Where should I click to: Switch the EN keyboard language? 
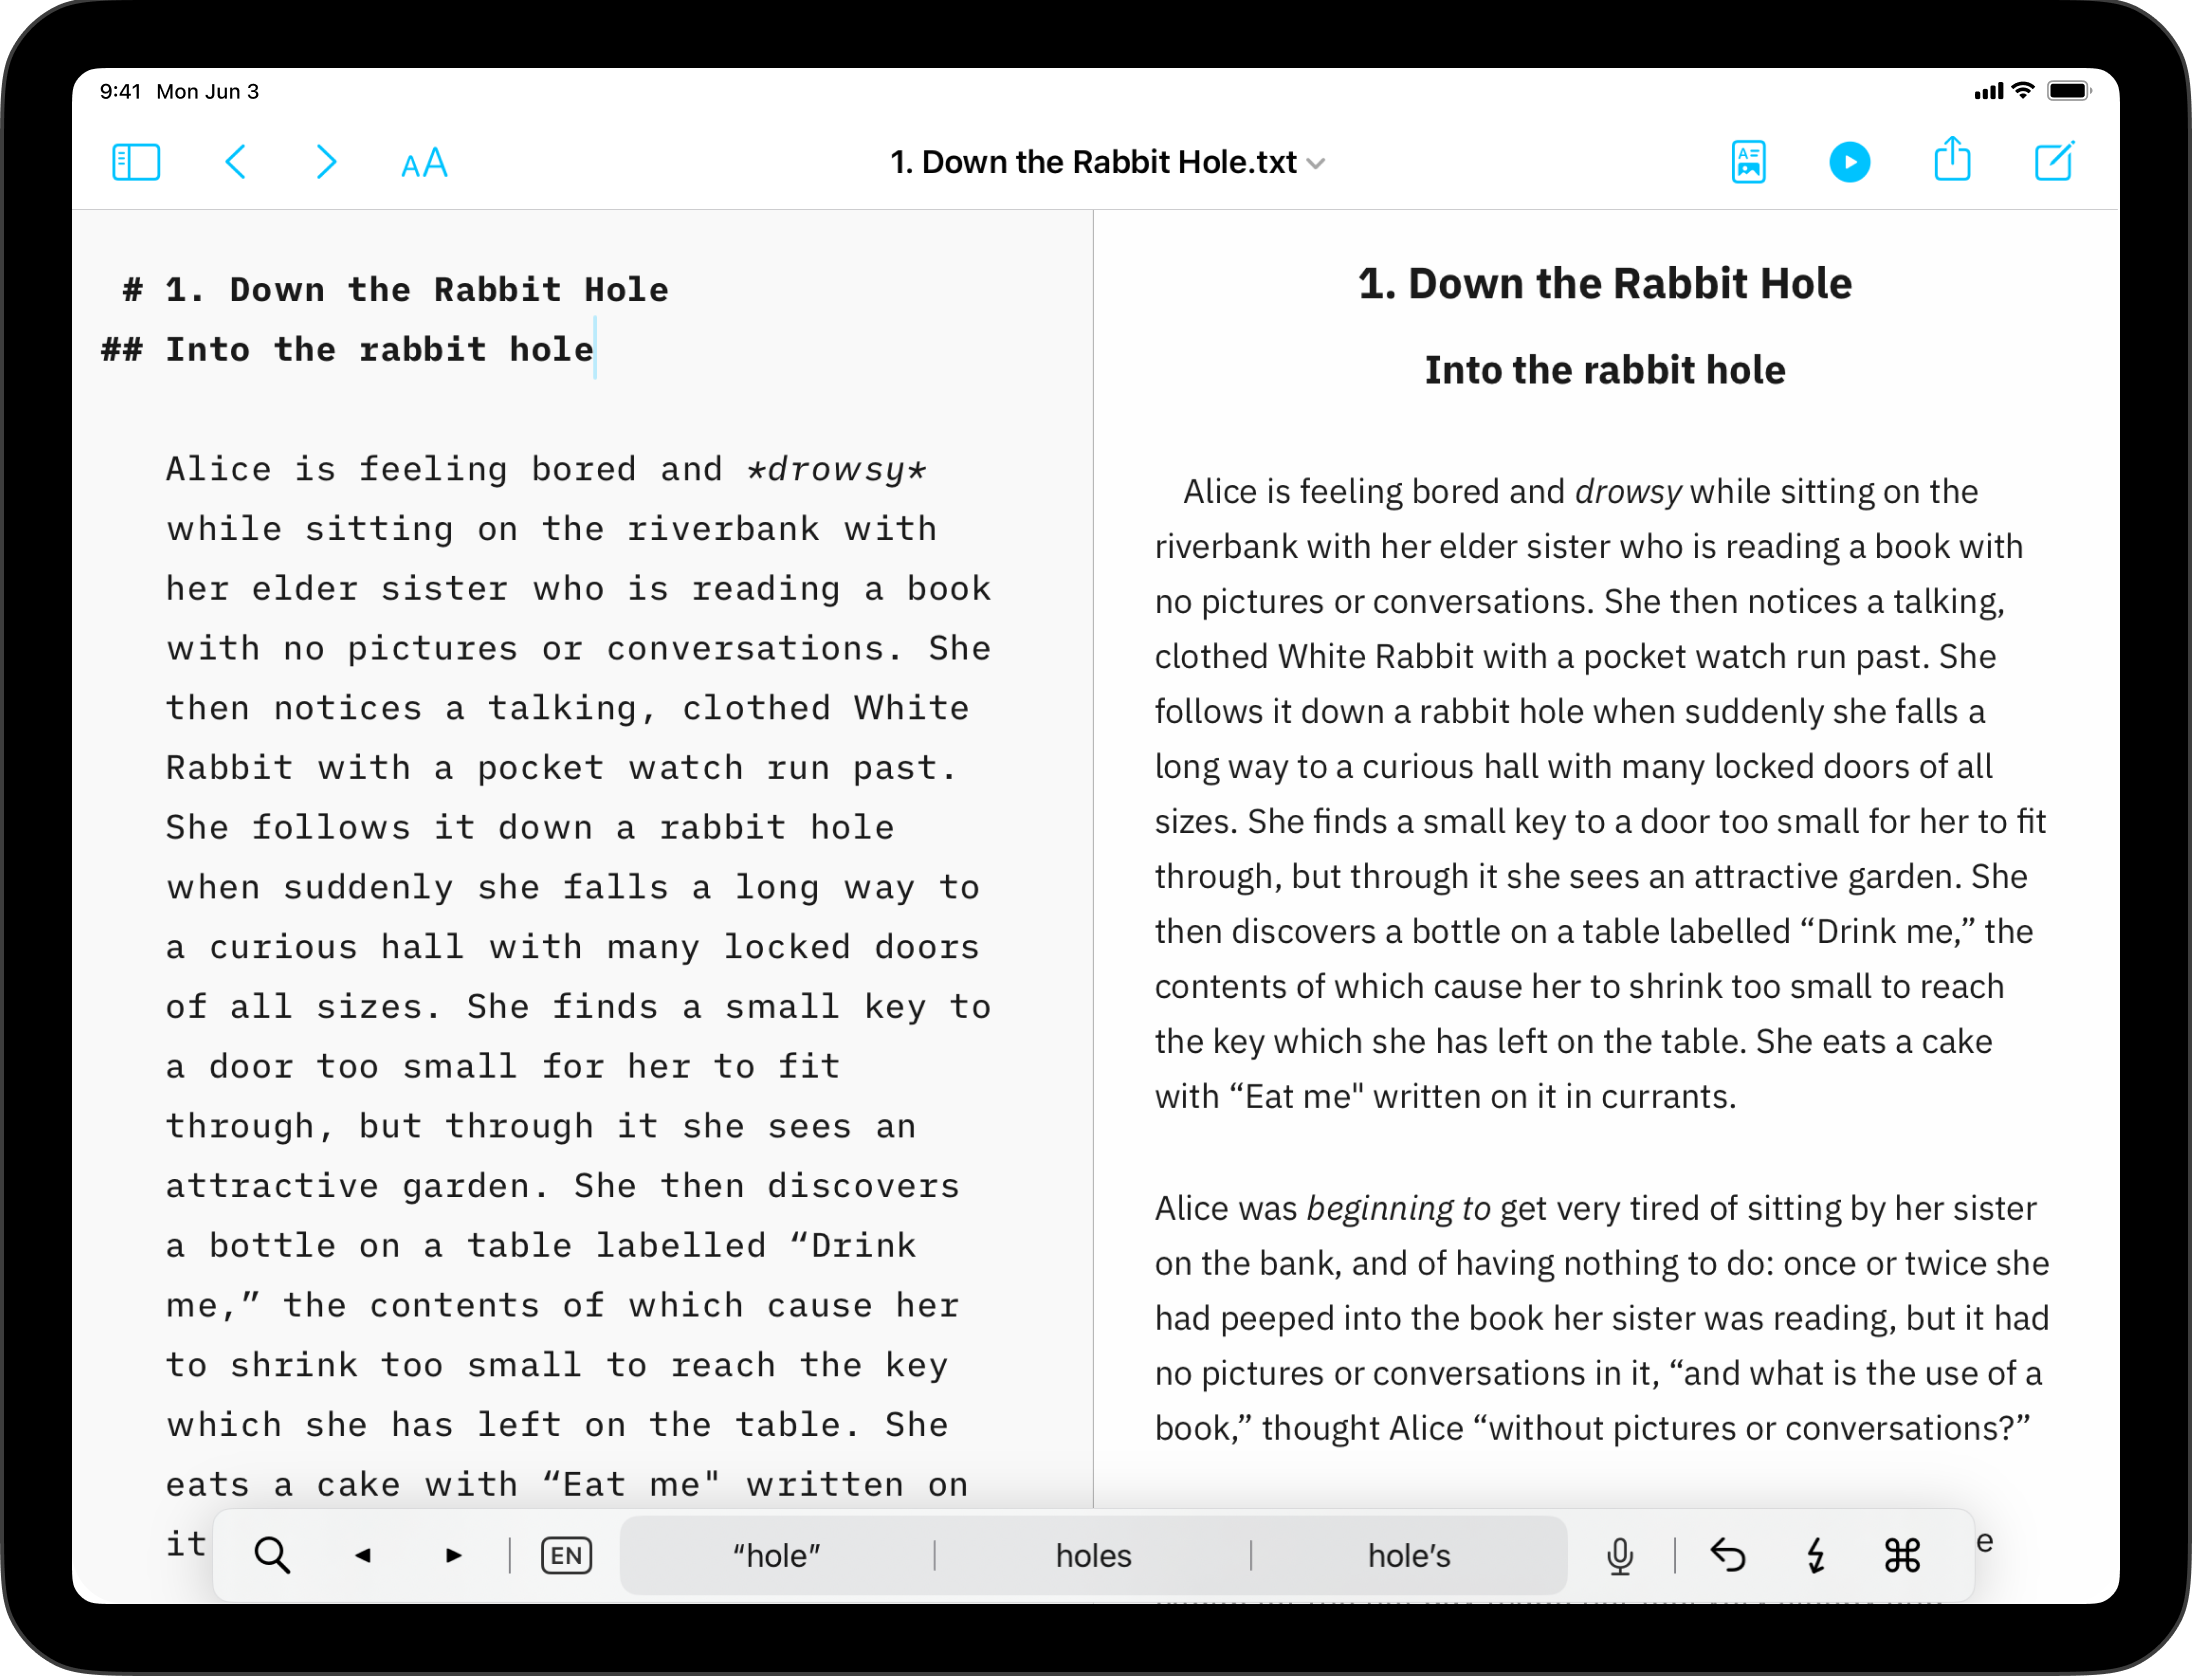point(566,1555)
